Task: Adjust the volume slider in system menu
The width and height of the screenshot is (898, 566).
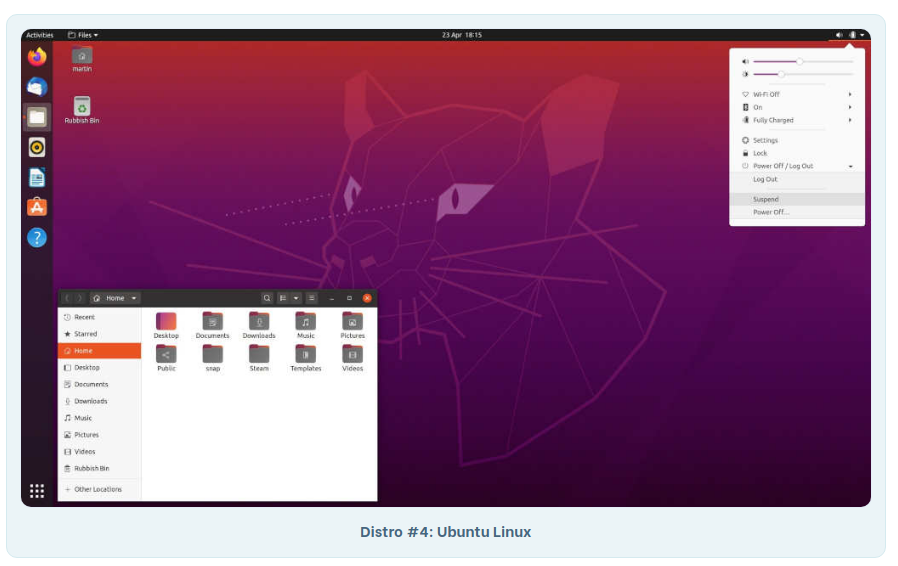Action: (x=804, y=61)
